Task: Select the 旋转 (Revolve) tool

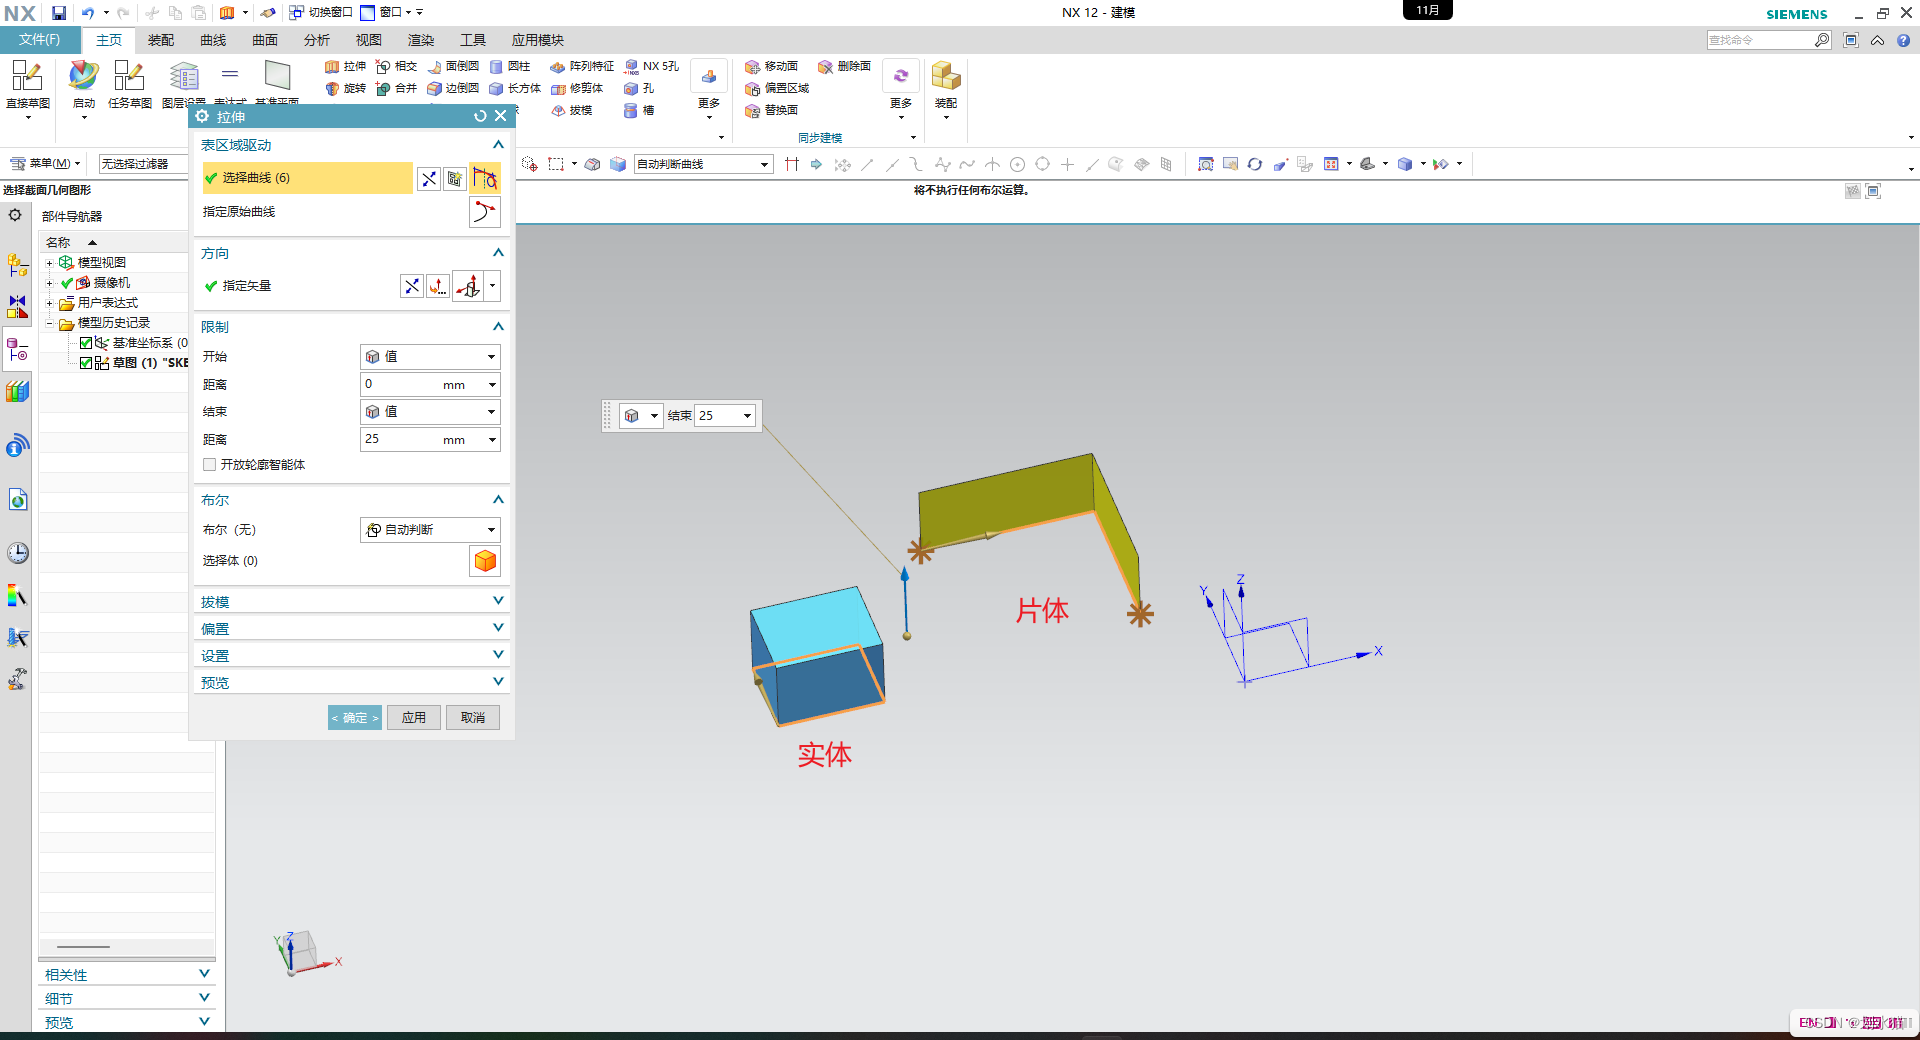Action: click(345, 88)
